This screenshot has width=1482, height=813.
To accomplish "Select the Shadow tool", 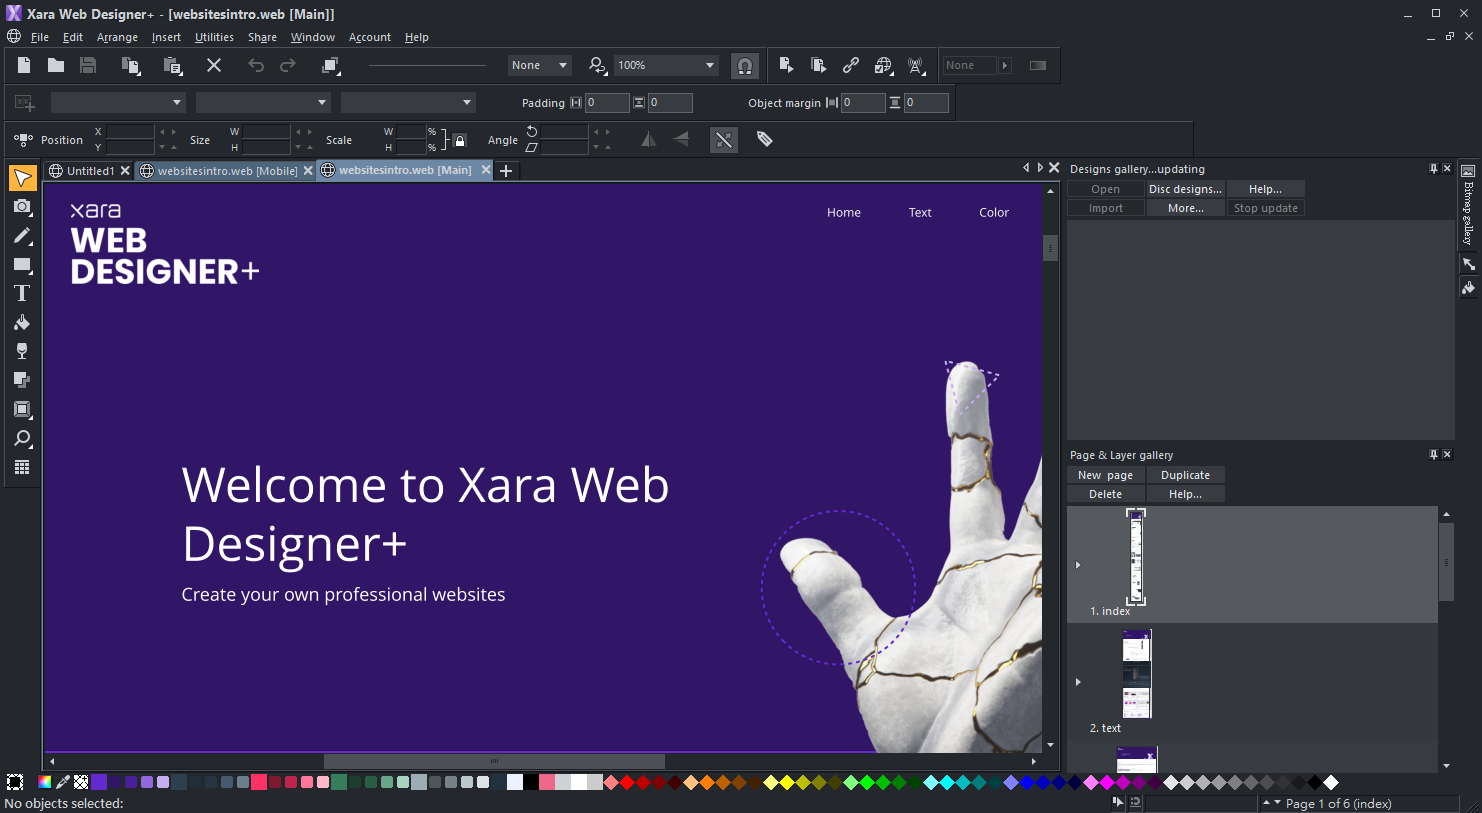I will click(22, 380).
